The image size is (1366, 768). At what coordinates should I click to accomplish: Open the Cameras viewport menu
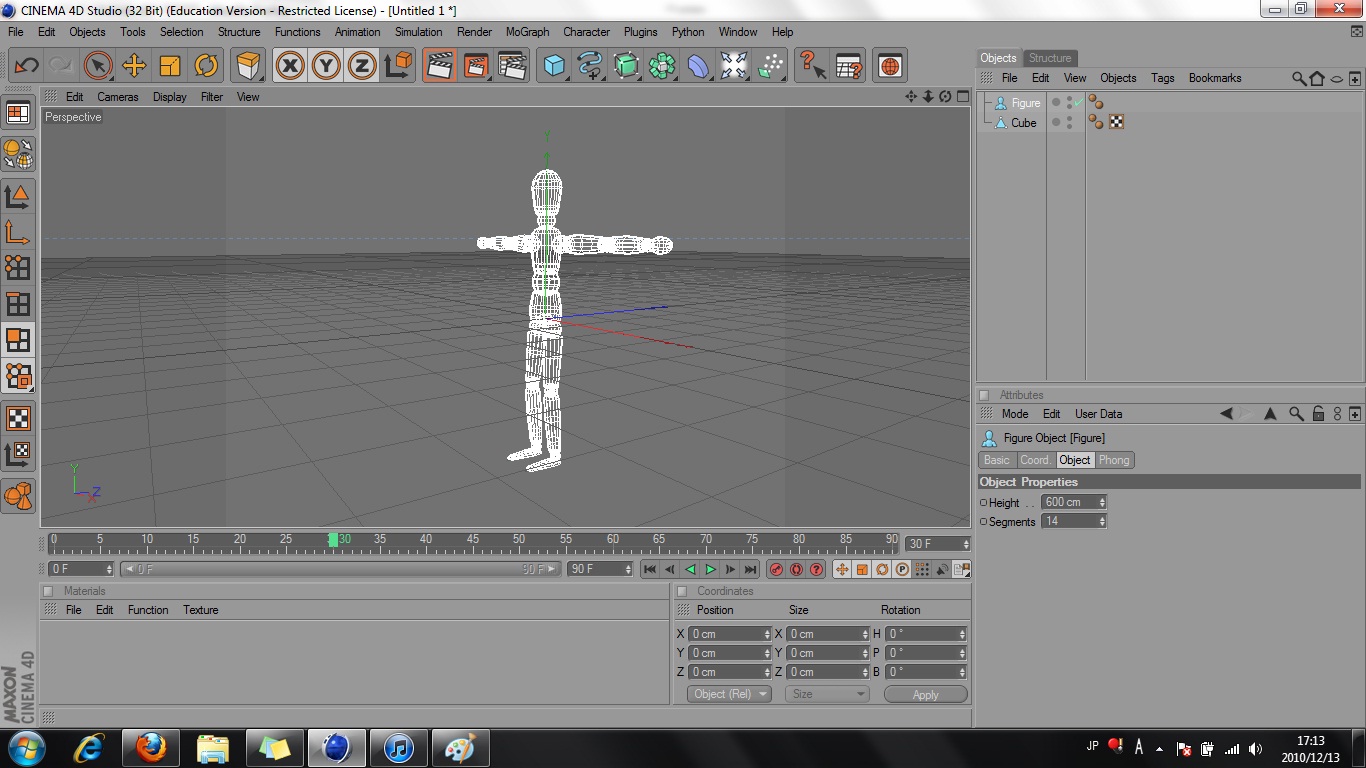(x=118, y=97)
